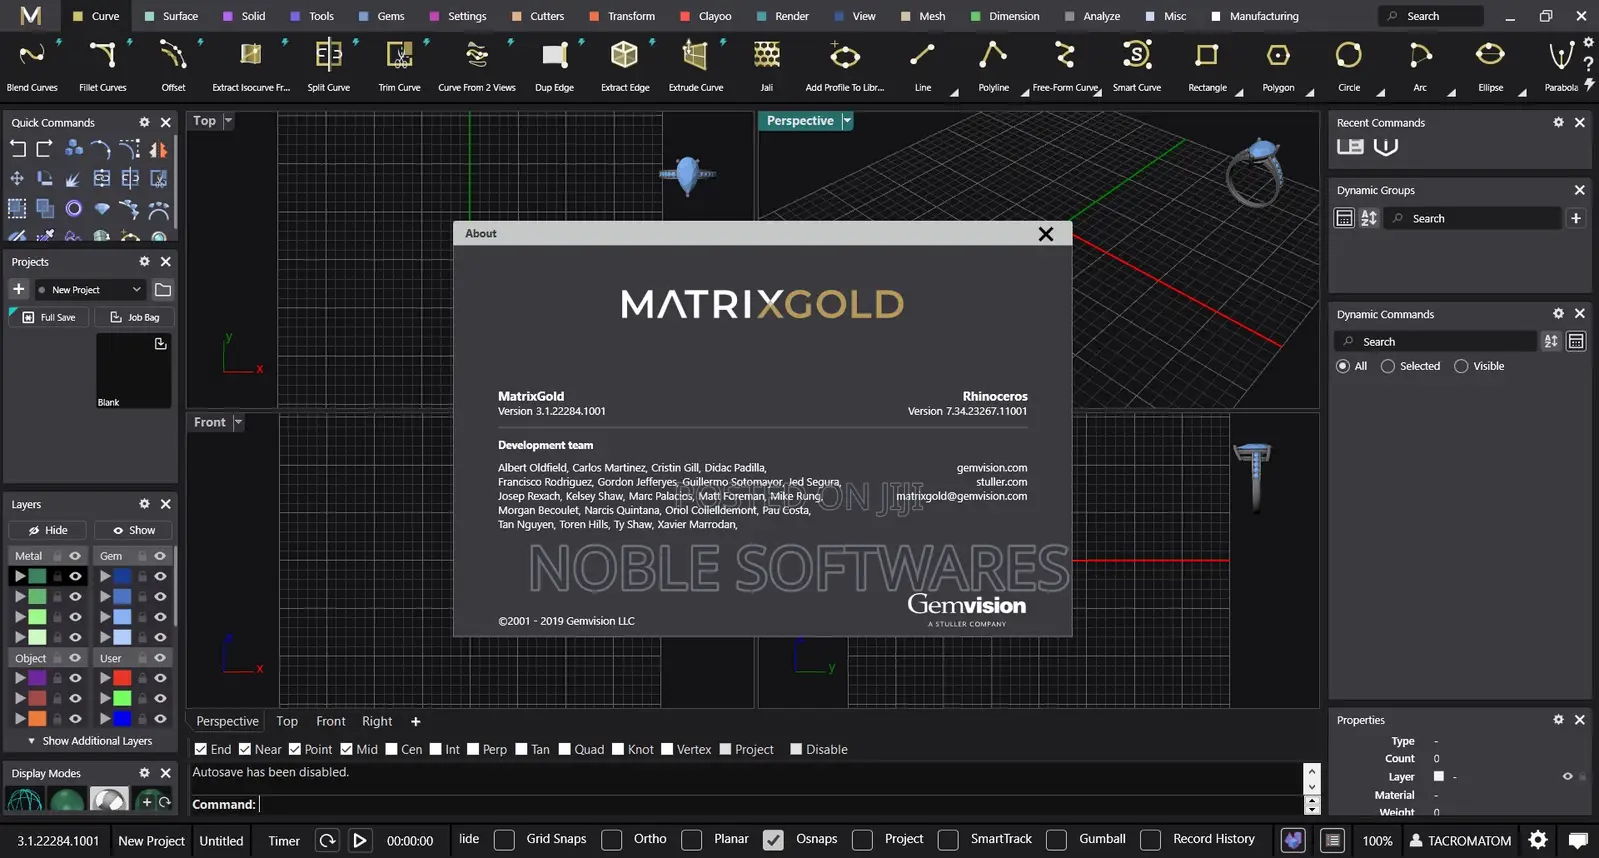Click the Show layers button
The image size is (1599, 858).
(133, 530)
